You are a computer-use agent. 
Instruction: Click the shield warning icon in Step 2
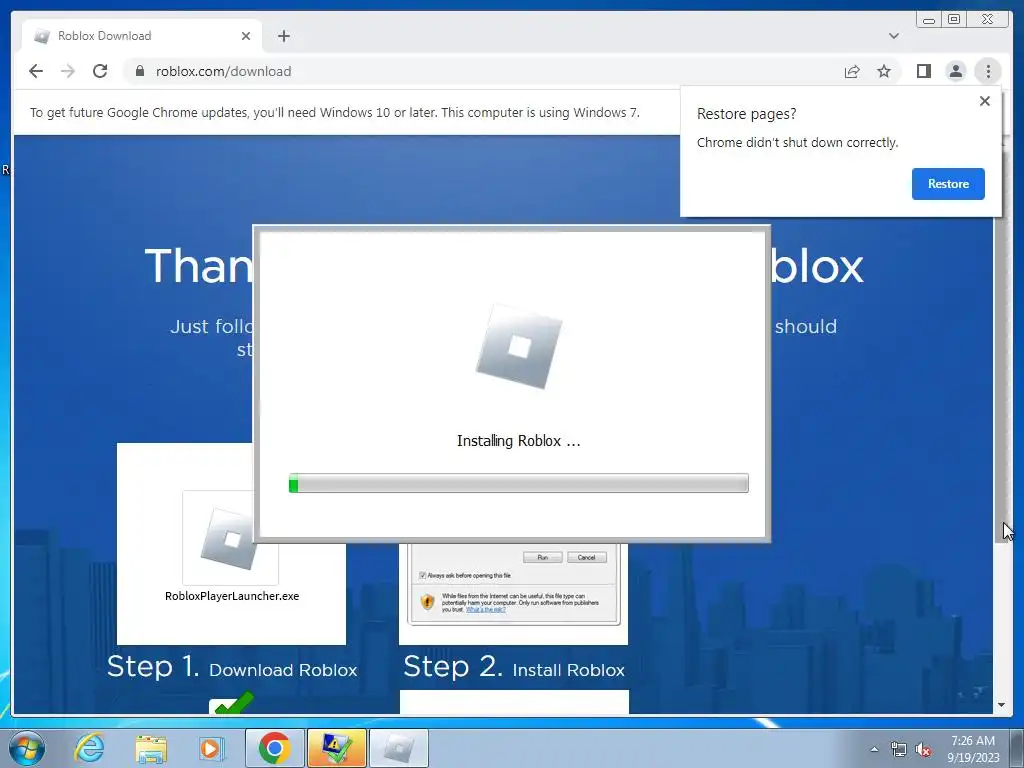[427, 601]
